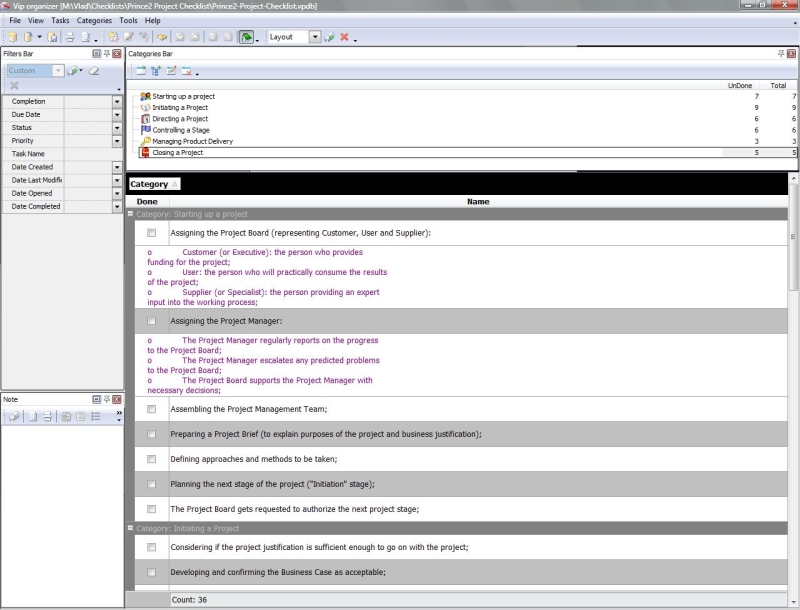
Task: Click the bullet list icon in Note panel
Action: coord(95,416)
